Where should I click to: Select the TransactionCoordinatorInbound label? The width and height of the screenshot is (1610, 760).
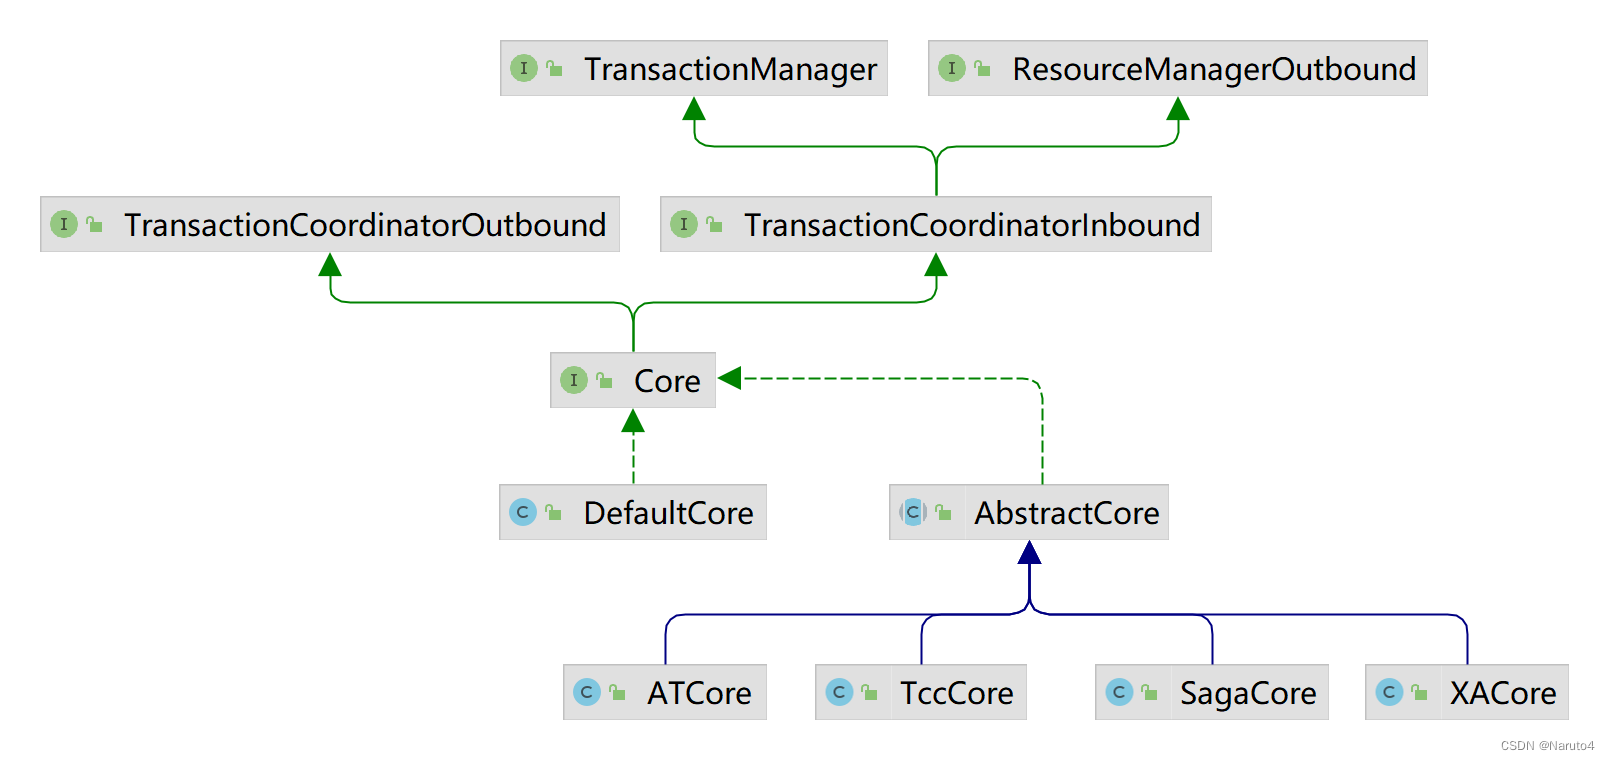pos(972,225)
